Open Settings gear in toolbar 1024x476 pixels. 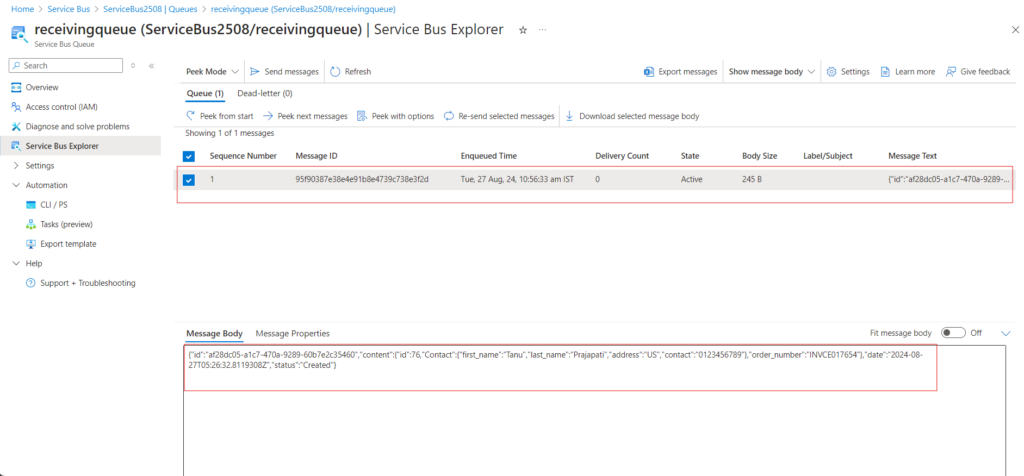tap(831, 72)
